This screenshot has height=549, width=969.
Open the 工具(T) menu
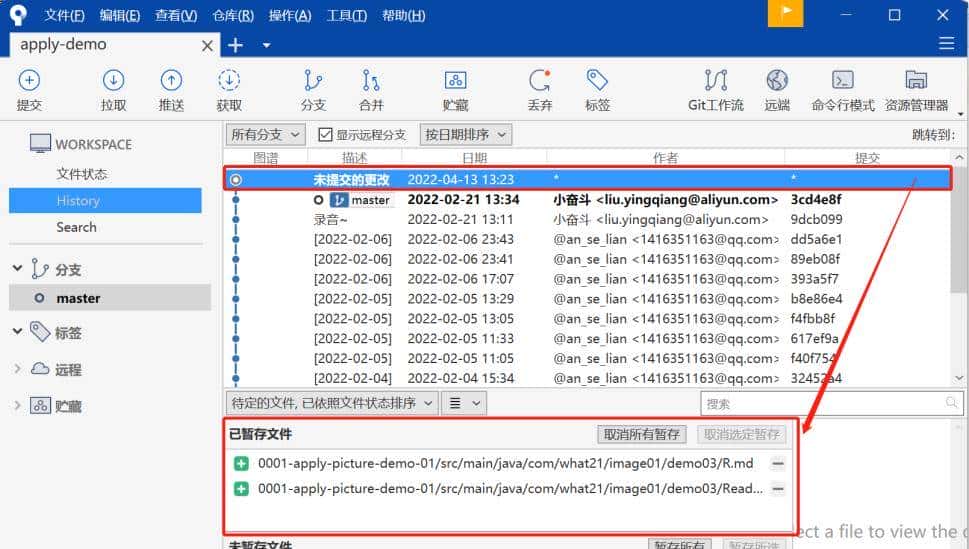coord(347,15)
